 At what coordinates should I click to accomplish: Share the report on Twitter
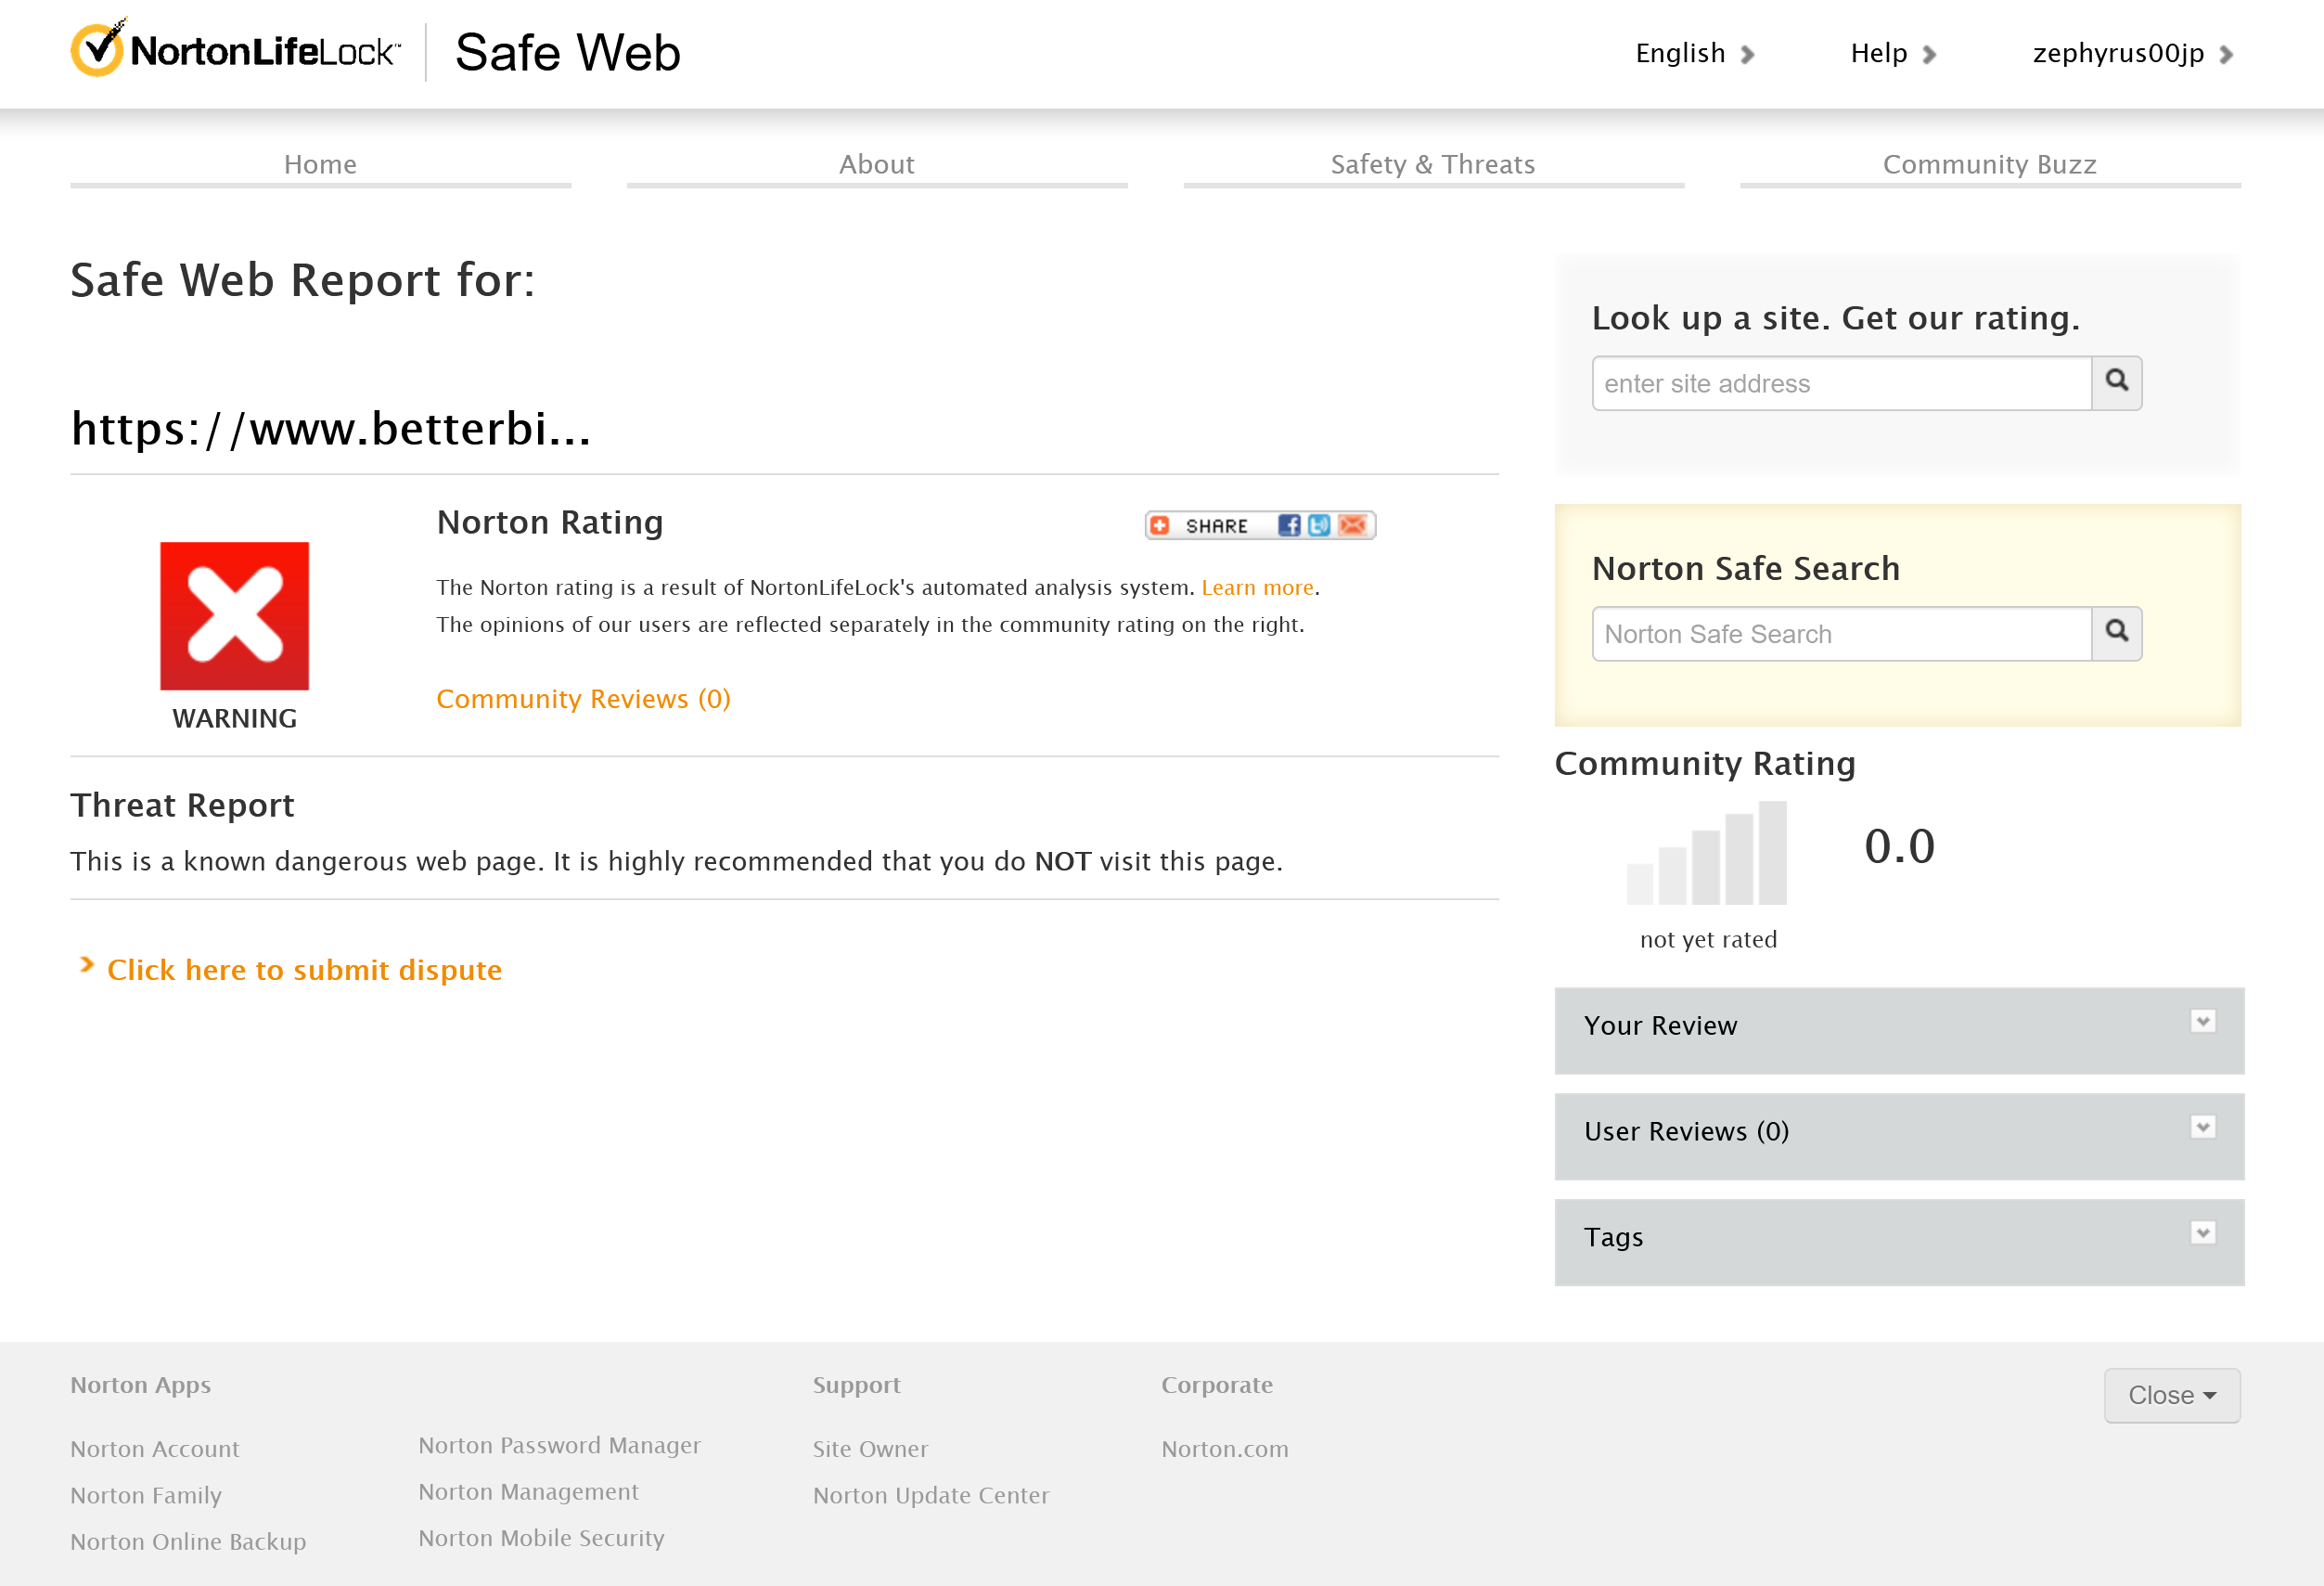pyautogui.click(x=1319, y=526)
